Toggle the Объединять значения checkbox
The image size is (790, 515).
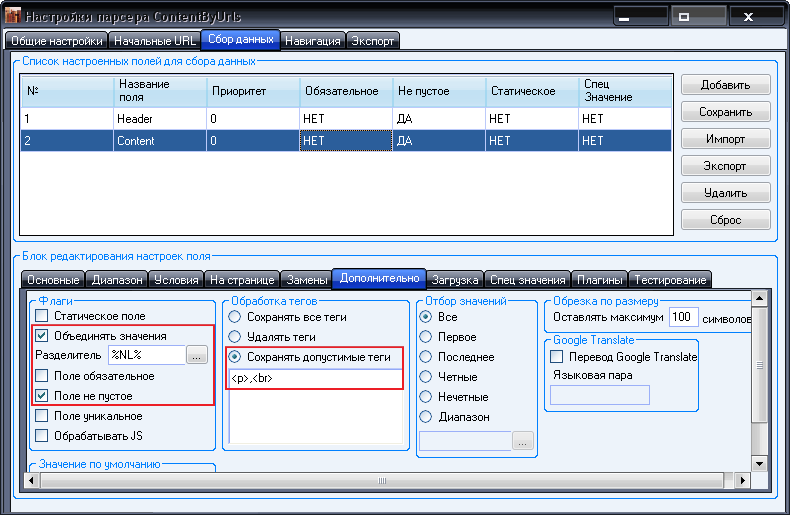tap(41, 336)
